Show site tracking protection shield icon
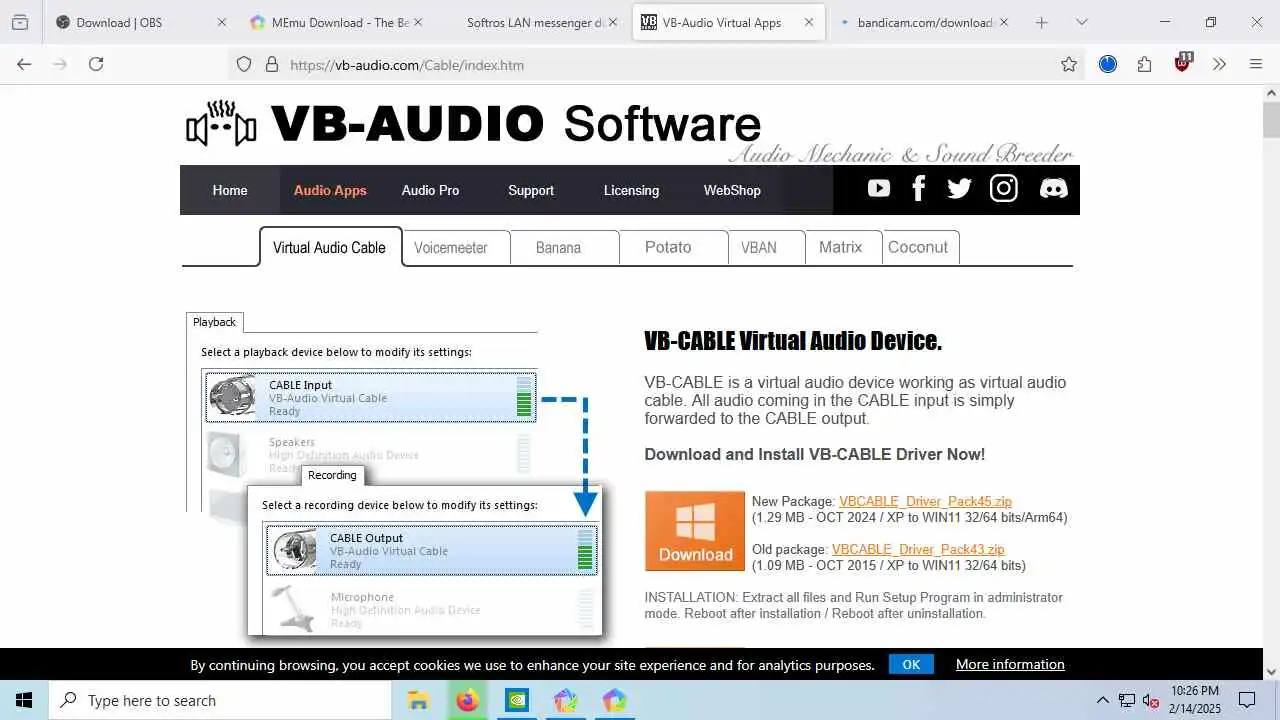Screen dimensions: 1280x720 point(244,64)
